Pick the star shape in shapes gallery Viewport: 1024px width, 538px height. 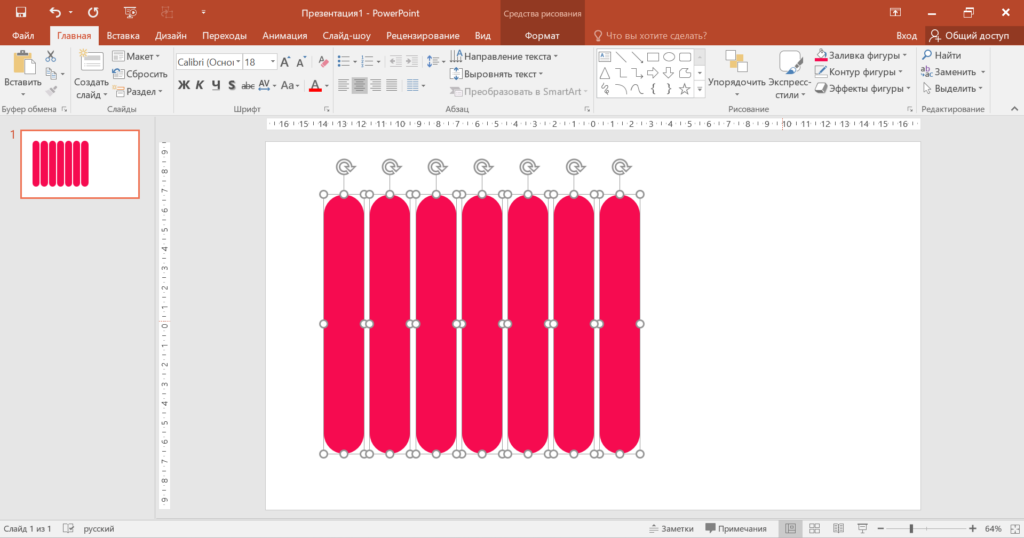point(684,89)
